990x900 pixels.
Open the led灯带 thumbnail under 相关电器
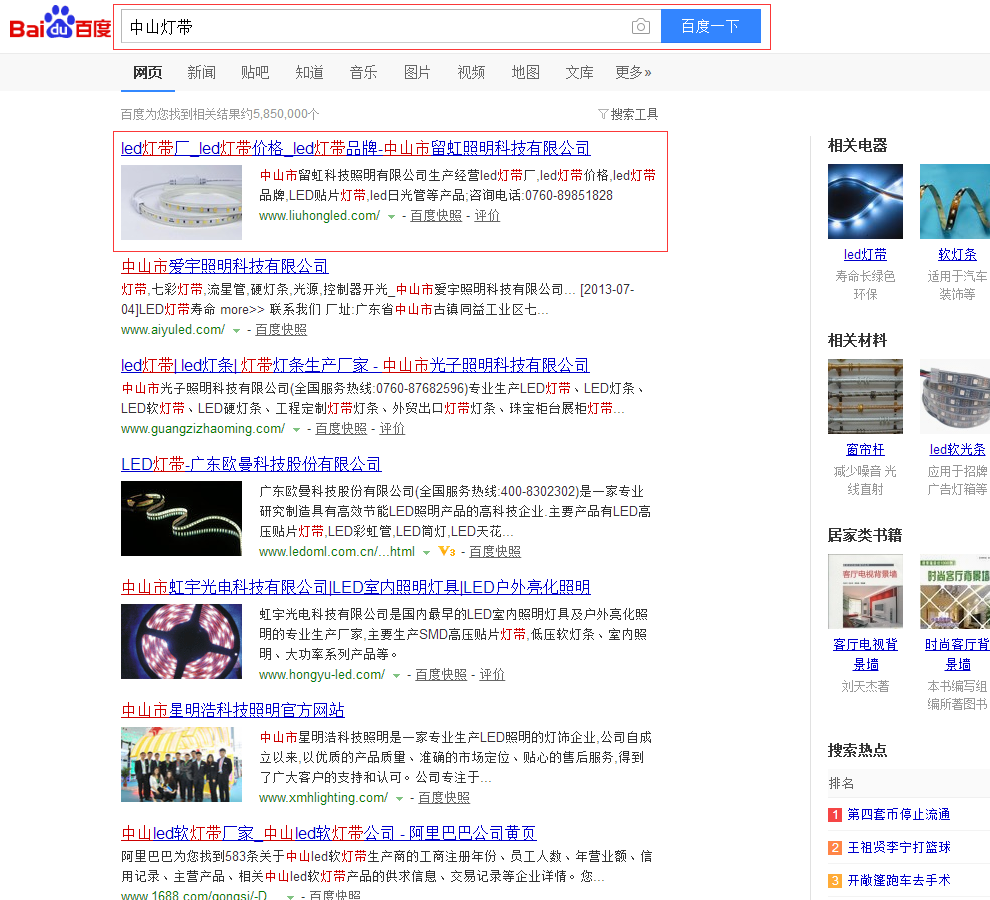(865, 201)
